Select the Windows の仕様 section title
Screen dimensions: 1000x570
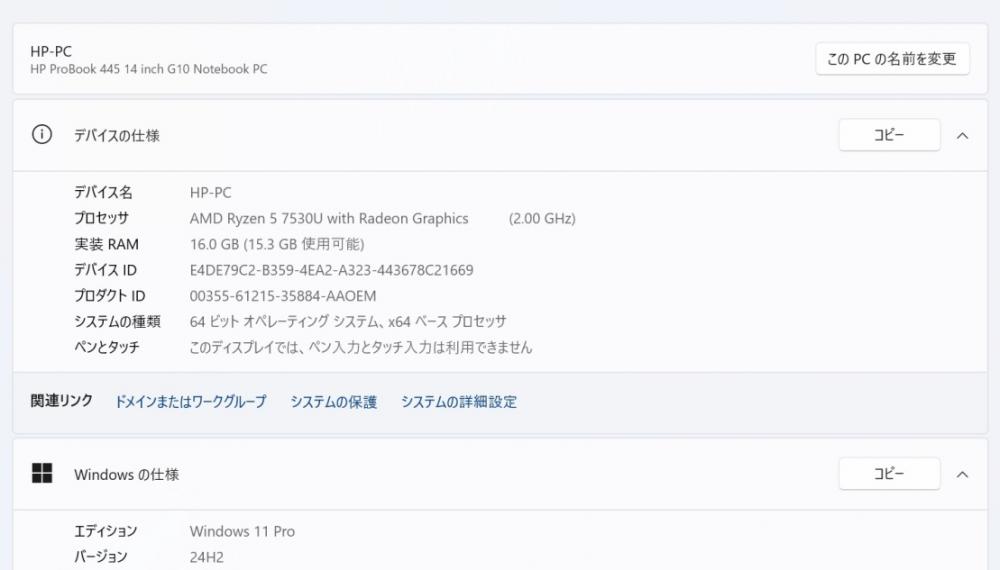point(126,474)
